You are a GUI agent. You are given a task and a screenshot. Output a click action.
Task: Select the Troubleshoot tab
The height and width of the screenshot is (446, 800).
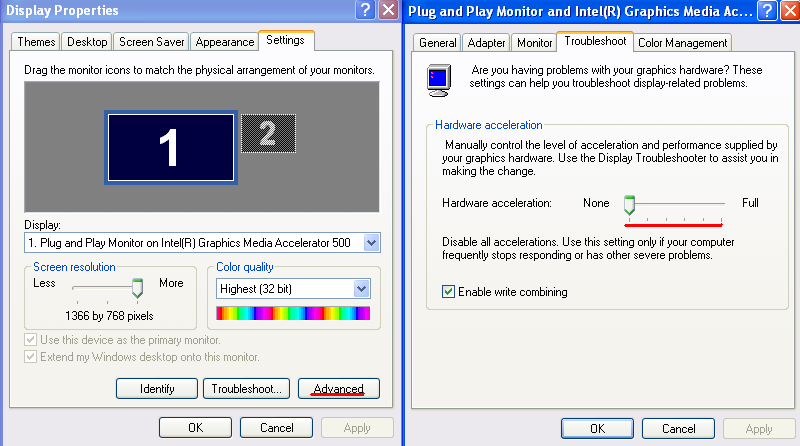tap(595, 41)
